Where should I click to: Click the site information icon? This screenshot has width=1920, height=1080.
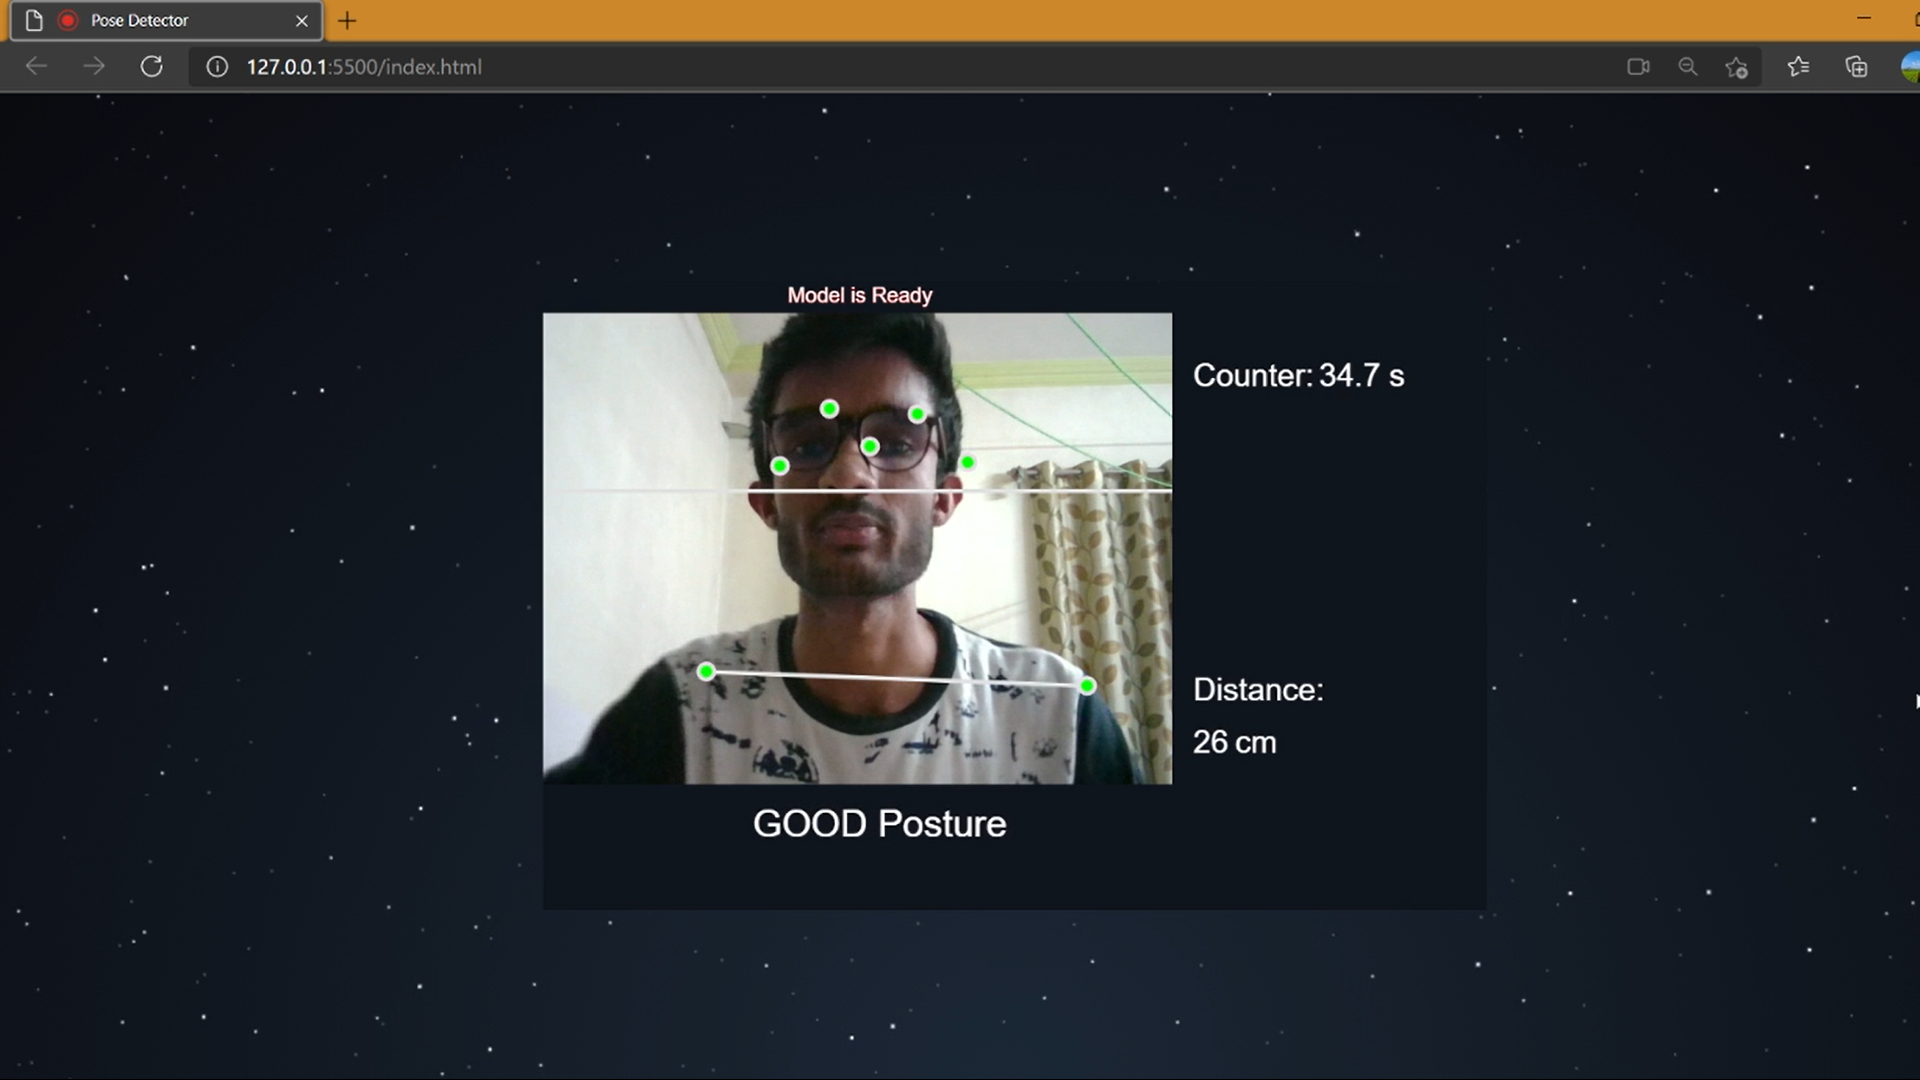click(217, 67)
